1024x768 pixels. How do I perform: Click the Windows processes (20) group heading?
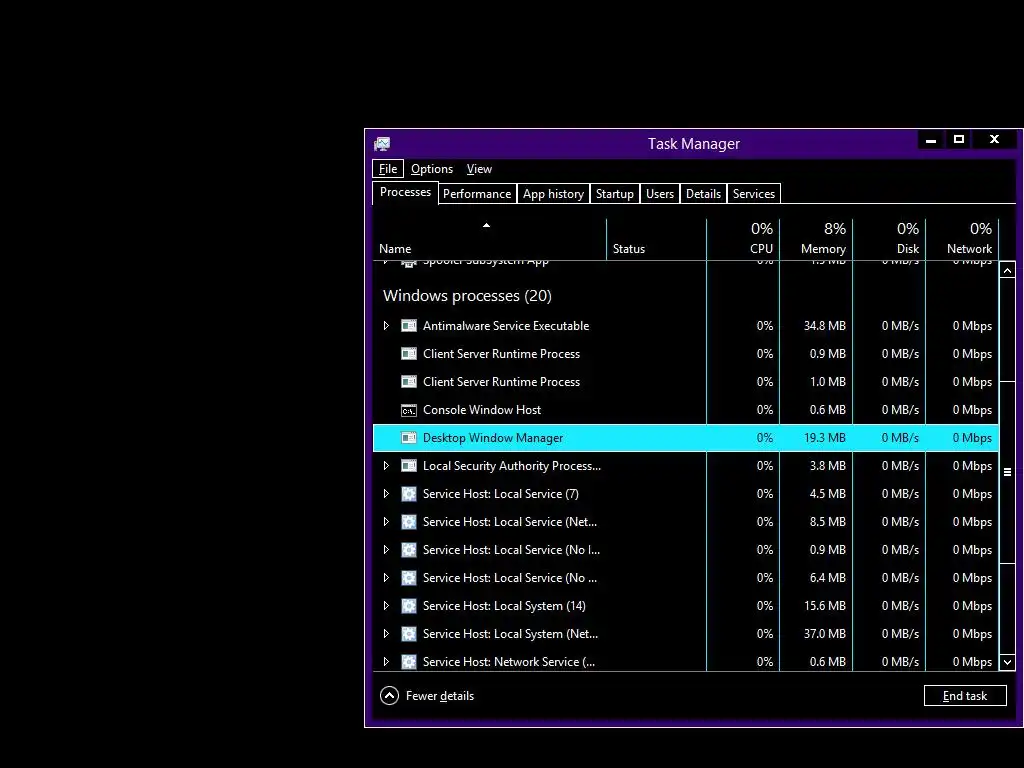(x=467, y=296)
